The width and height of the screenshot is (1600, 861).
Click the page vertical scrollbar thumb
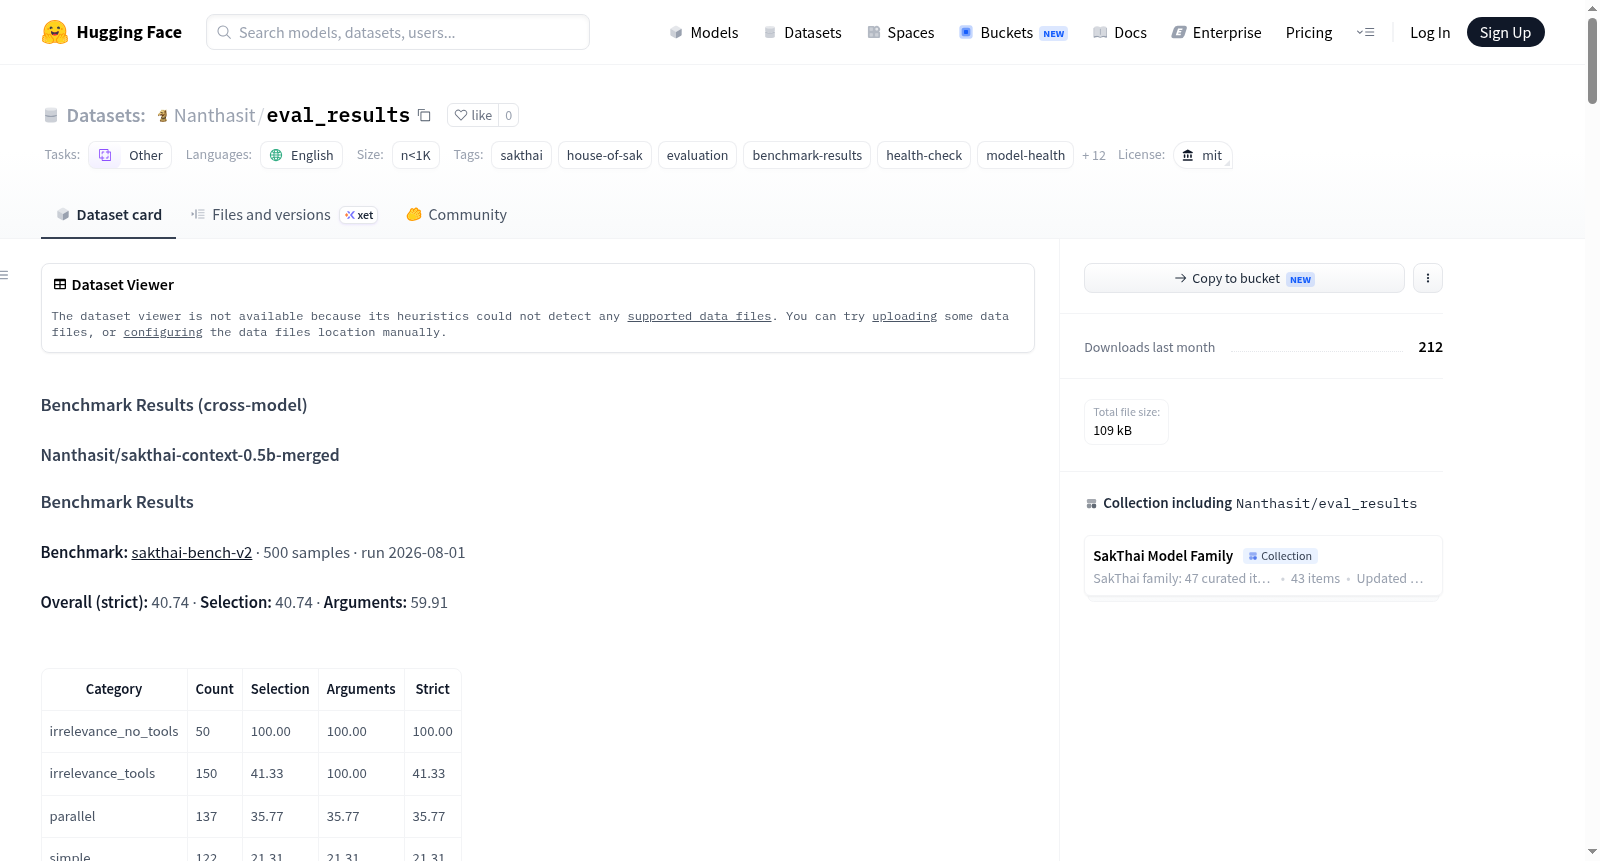point(1592,60)
